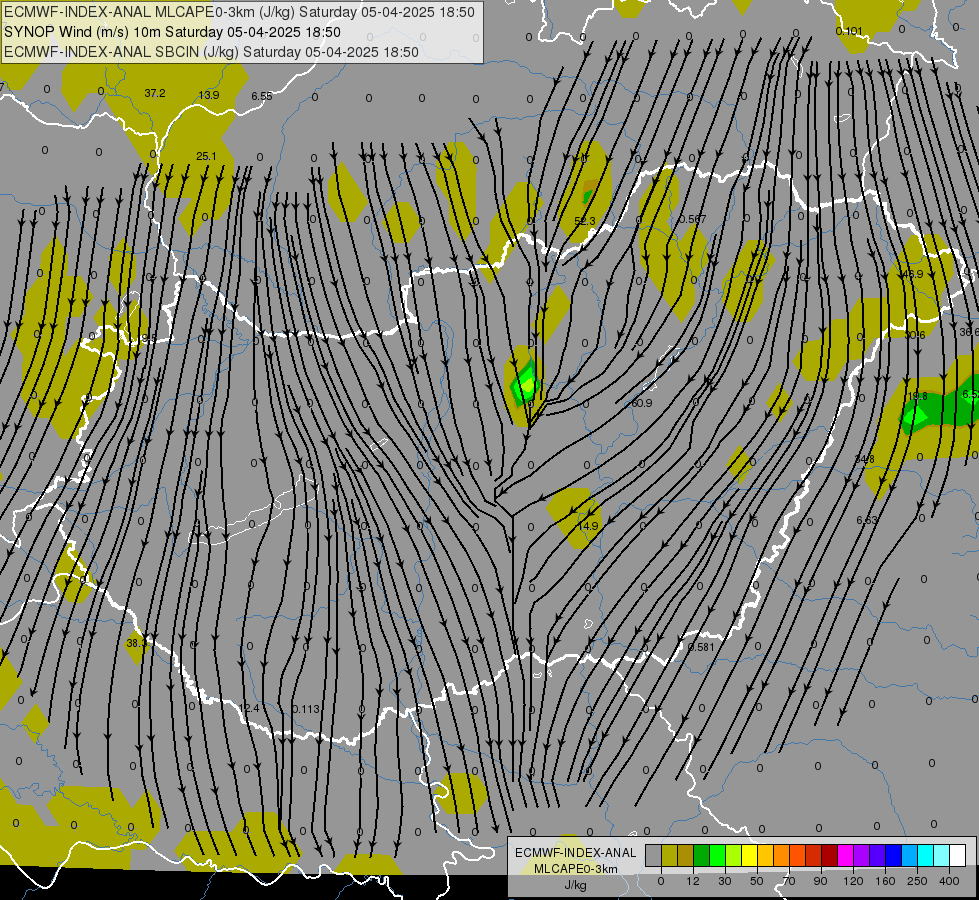Select the violet legend swatch before 160

click(878, 855)
